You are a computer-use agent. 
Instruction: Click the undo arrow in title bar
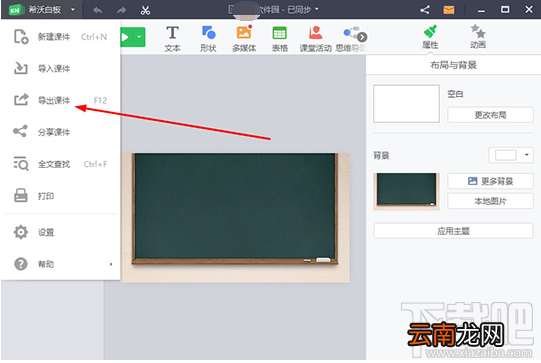[98, 10]
